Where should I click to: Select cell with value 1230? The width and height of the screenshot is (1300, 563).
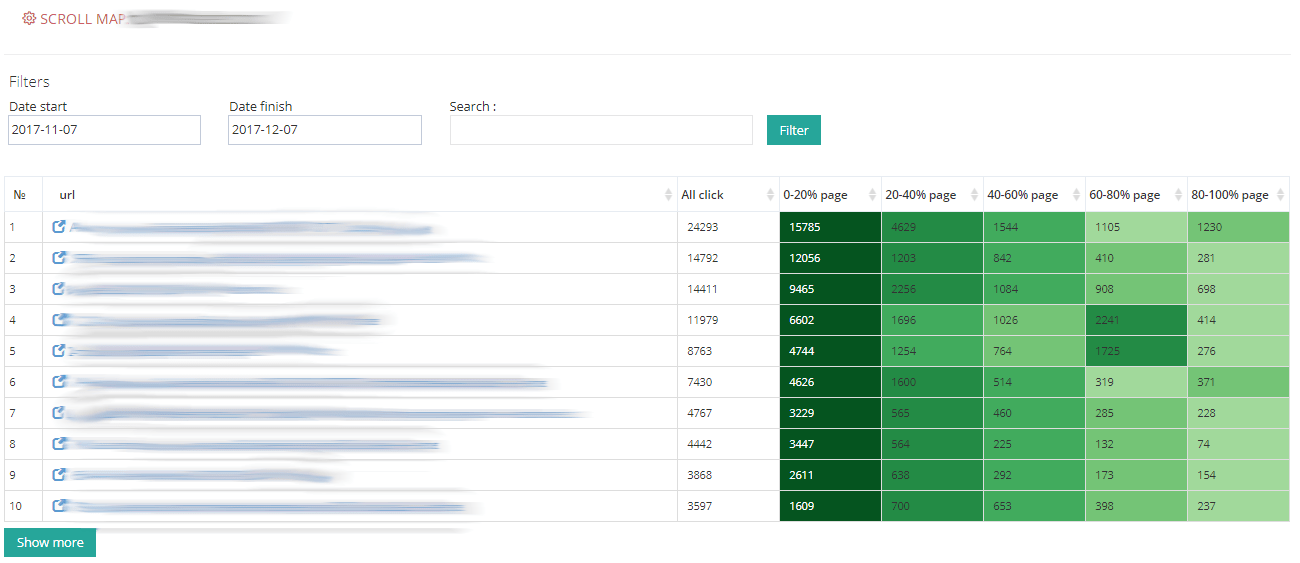pyautogui.click(x=1238, y=227)
